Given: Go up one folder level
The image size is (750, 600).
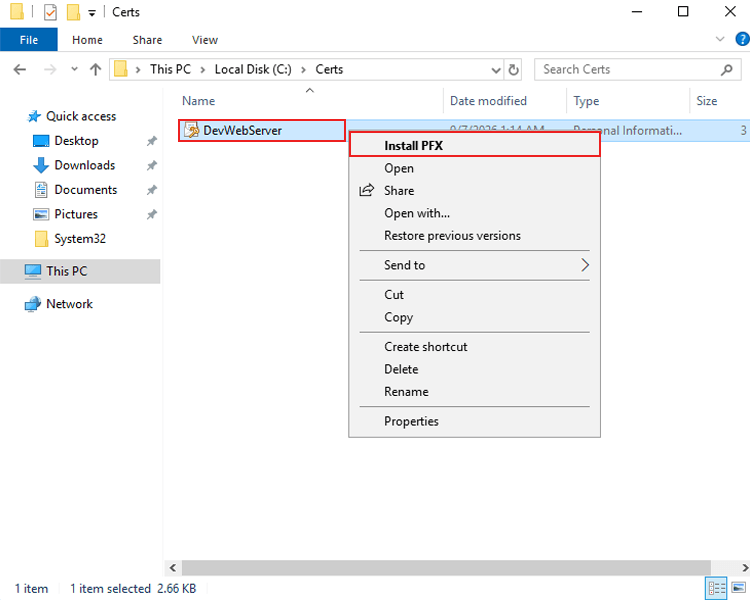Looking at the screenshot, I should pyautogui.click(x=96, y=70).
